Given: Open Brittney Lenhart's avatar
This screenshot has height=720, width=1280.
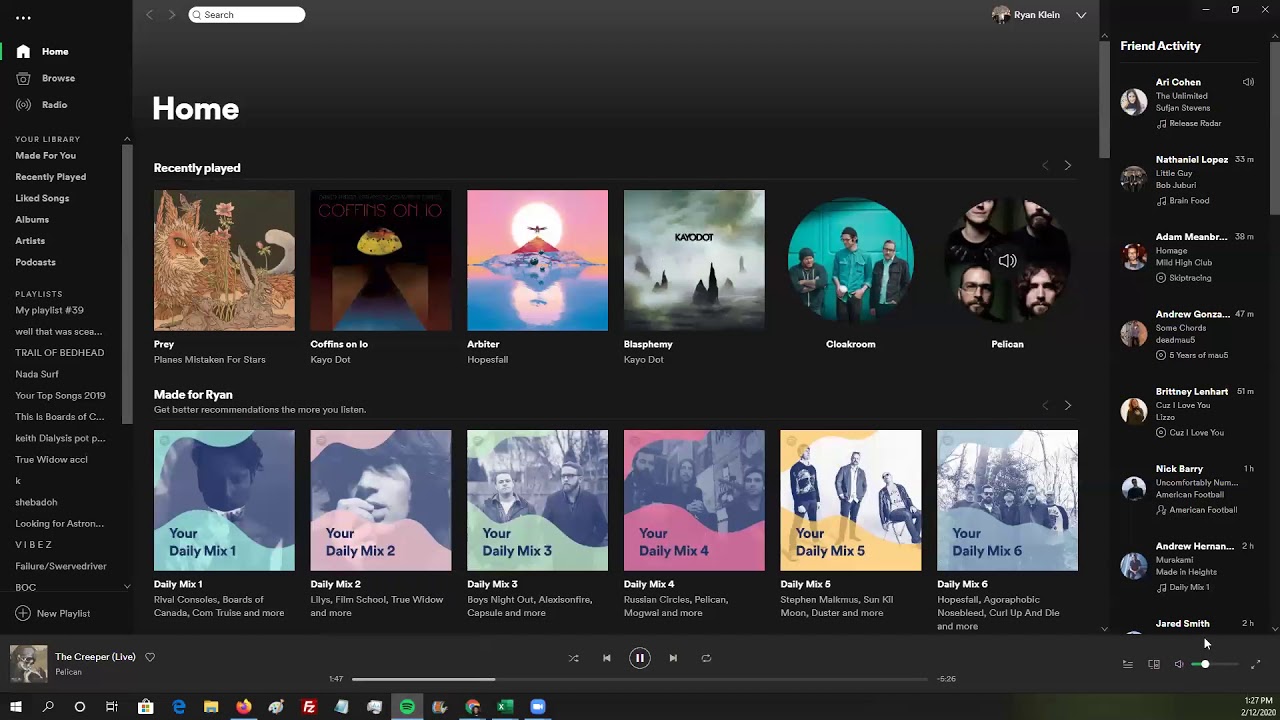Looking at the screenshot, I should click(1134, 411).
